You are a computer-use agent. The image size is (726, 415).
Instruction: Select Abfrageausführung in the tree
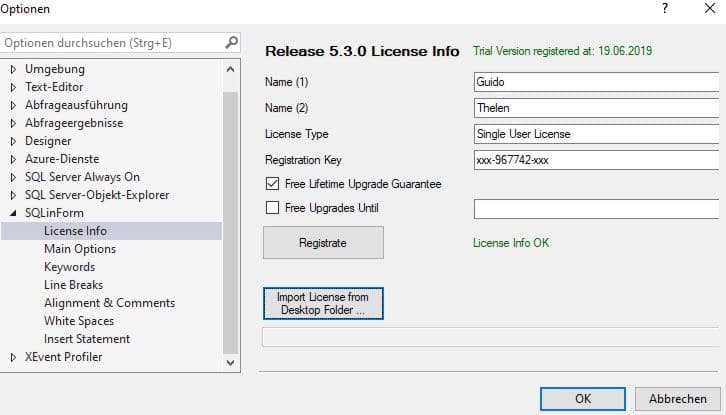point(76,105)
